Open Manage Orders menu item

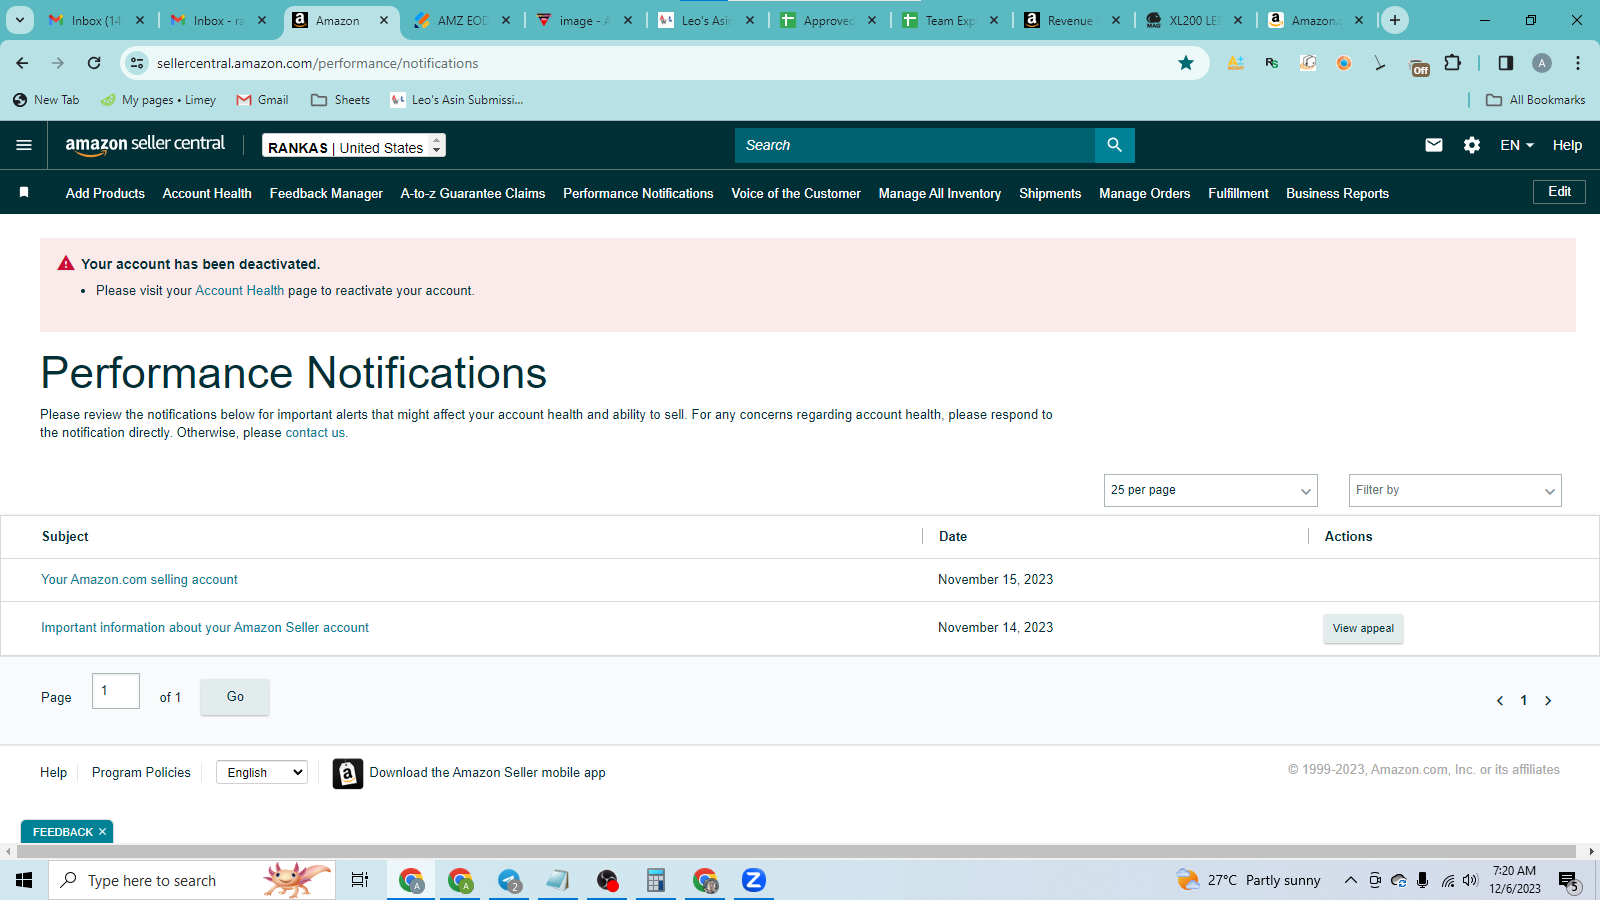[x=1144, y=193]
